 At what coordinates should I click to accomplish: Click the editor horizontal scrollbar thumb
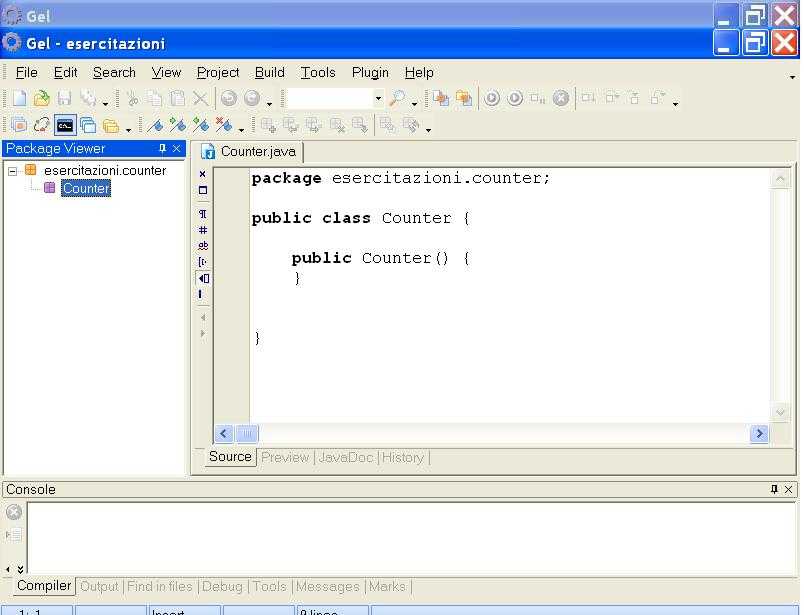(x=246, y=434)
